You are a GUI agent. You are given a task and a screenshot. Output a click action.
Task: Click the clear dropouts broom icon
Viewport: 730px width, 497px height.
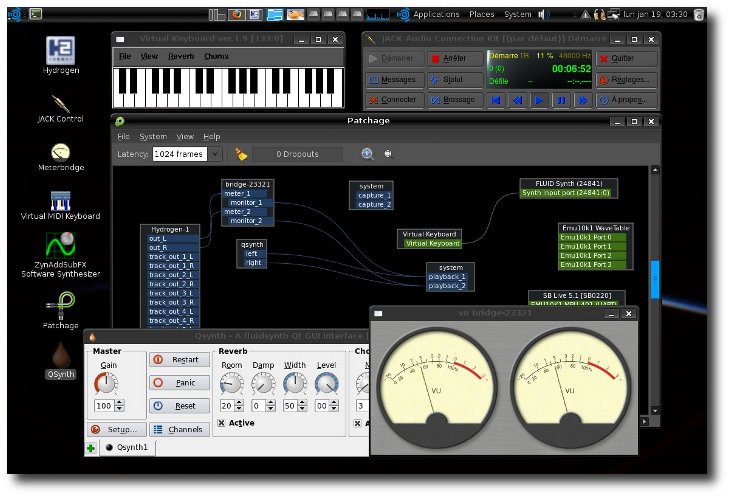(x=241, y=154)
